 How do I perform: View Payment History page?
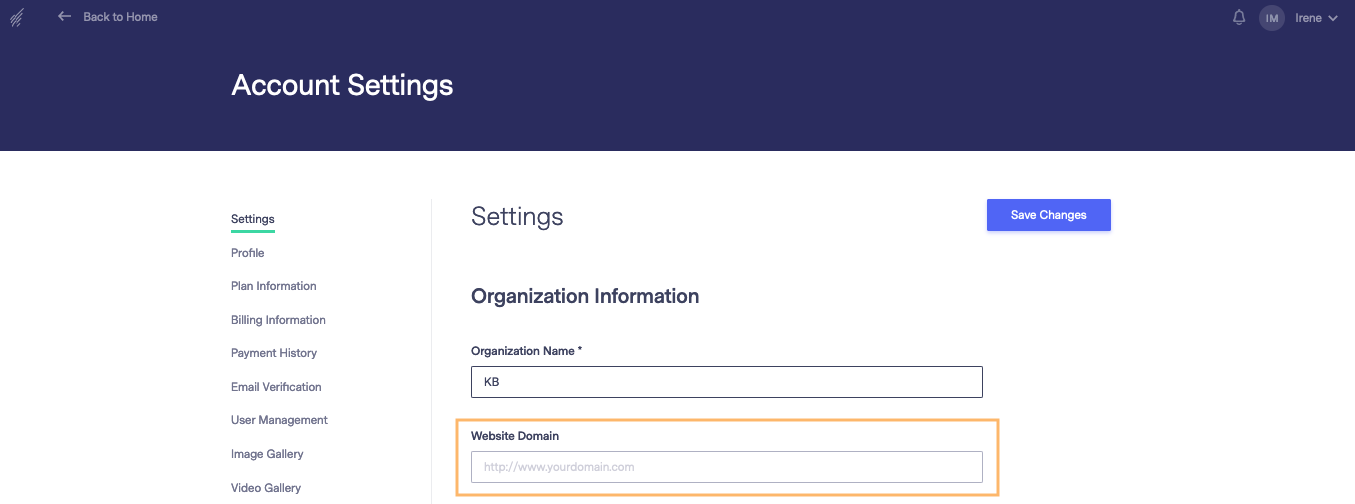point(274,353)
